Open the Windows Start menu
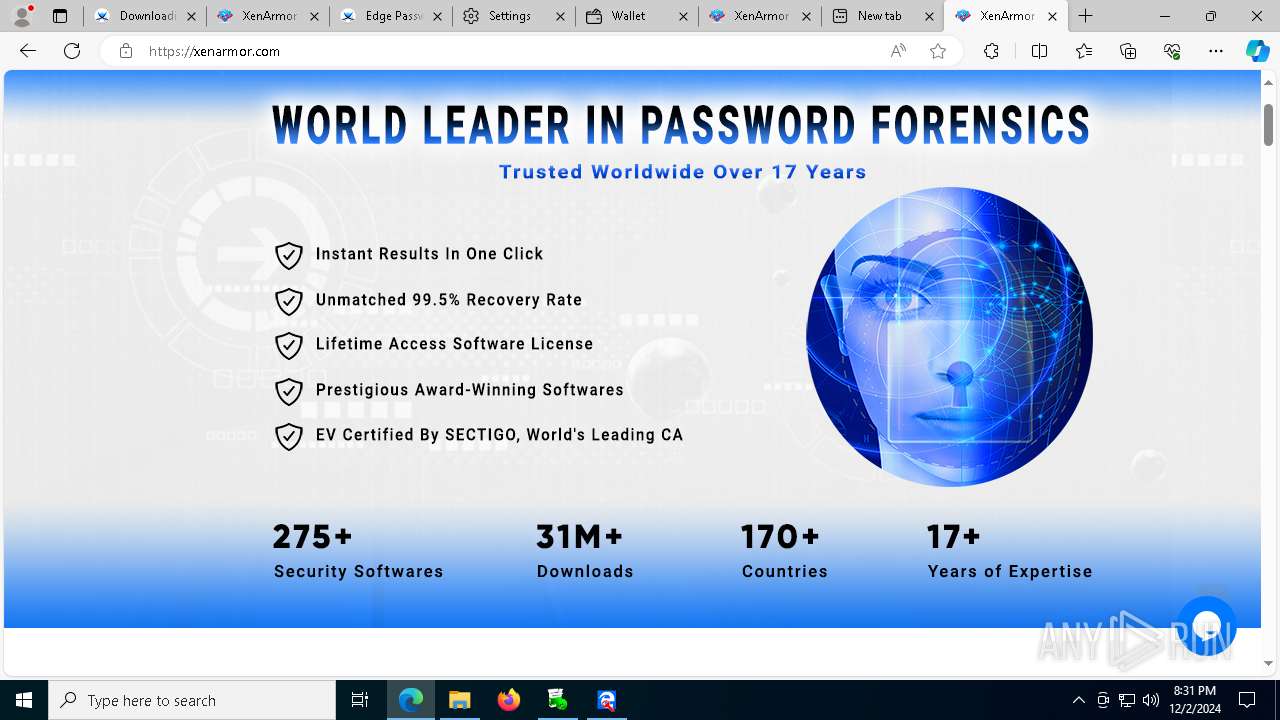Image resolution: width=1280 pixels, height=720 pixels. pyautogui.click(x=24, y=700)
